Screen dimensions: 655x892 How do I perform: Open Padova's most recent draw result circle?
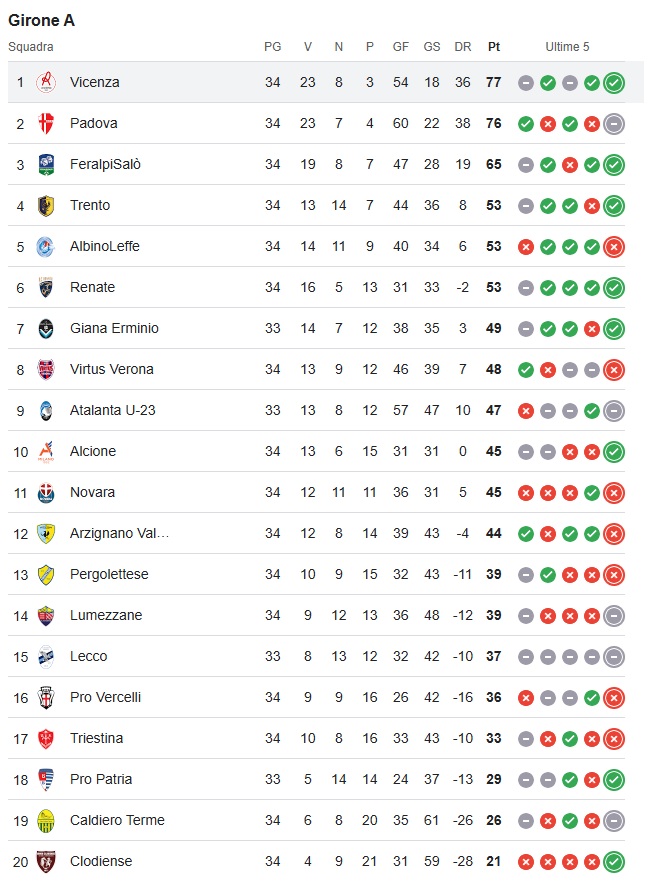tap(614, 124)
